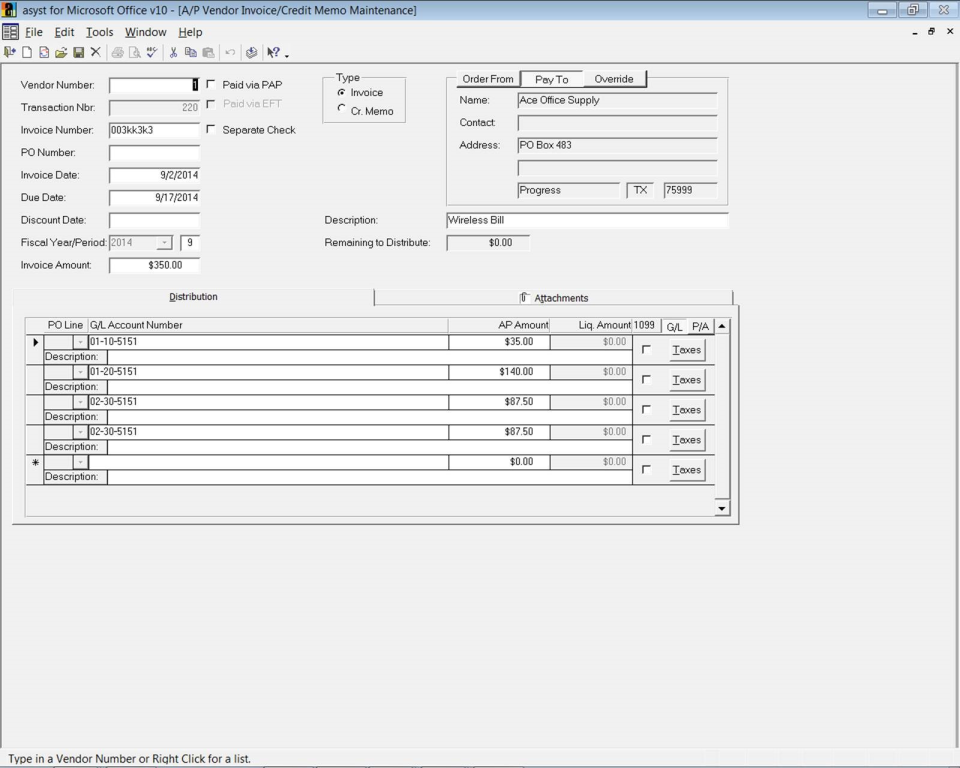Image resolution: width=960 pixels, height=768 pixels.
Task: Click the refresh document toolbar icon
Action: [44, 53]
